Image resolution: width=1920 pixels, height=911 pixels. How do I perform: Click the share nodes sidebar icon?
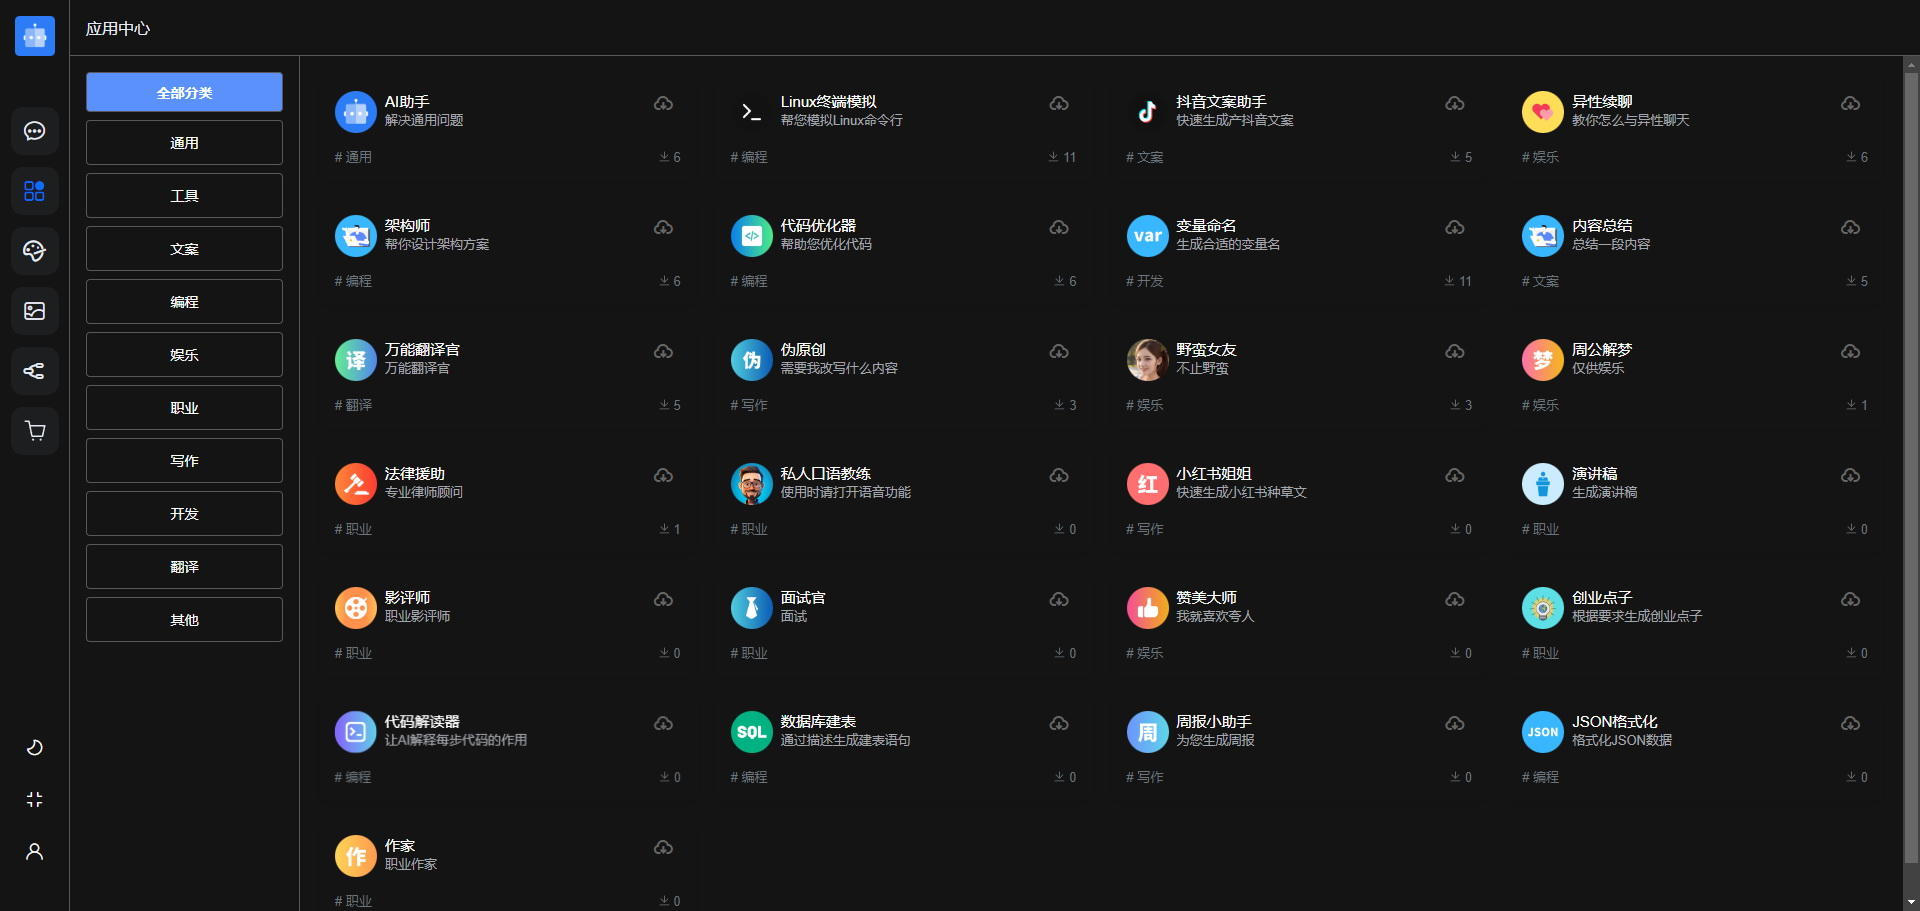[34, 371]
